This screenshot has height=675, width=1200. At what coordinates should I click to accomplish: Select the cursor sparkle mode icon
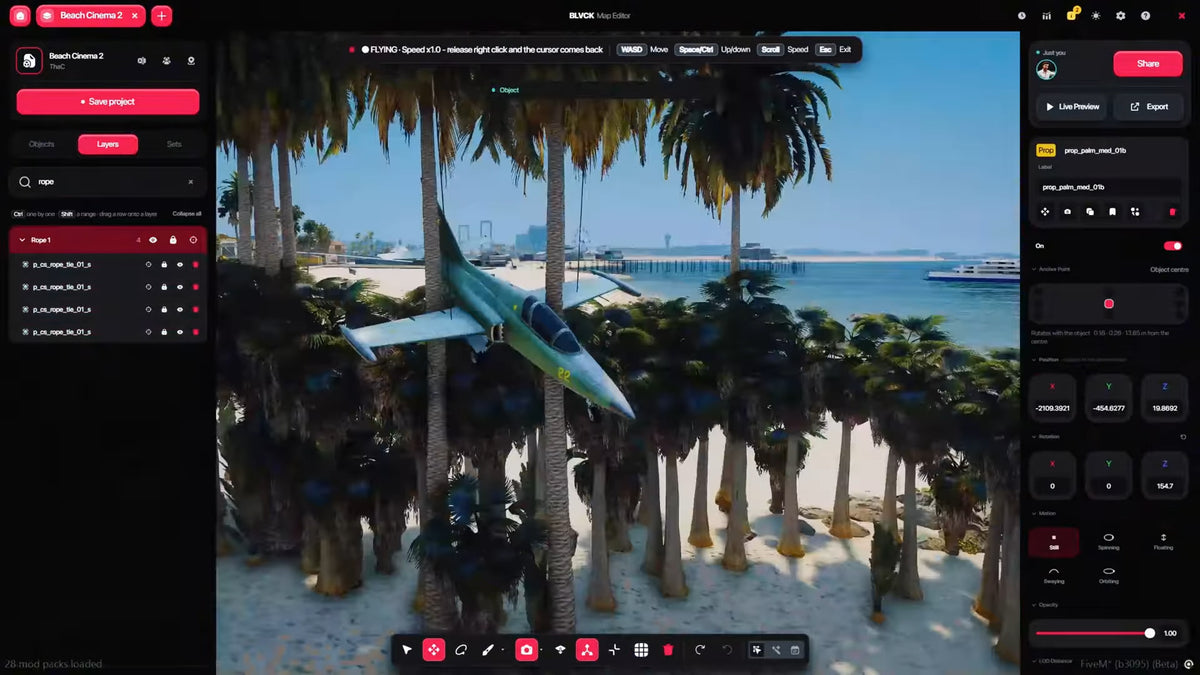tap(757, 650)
